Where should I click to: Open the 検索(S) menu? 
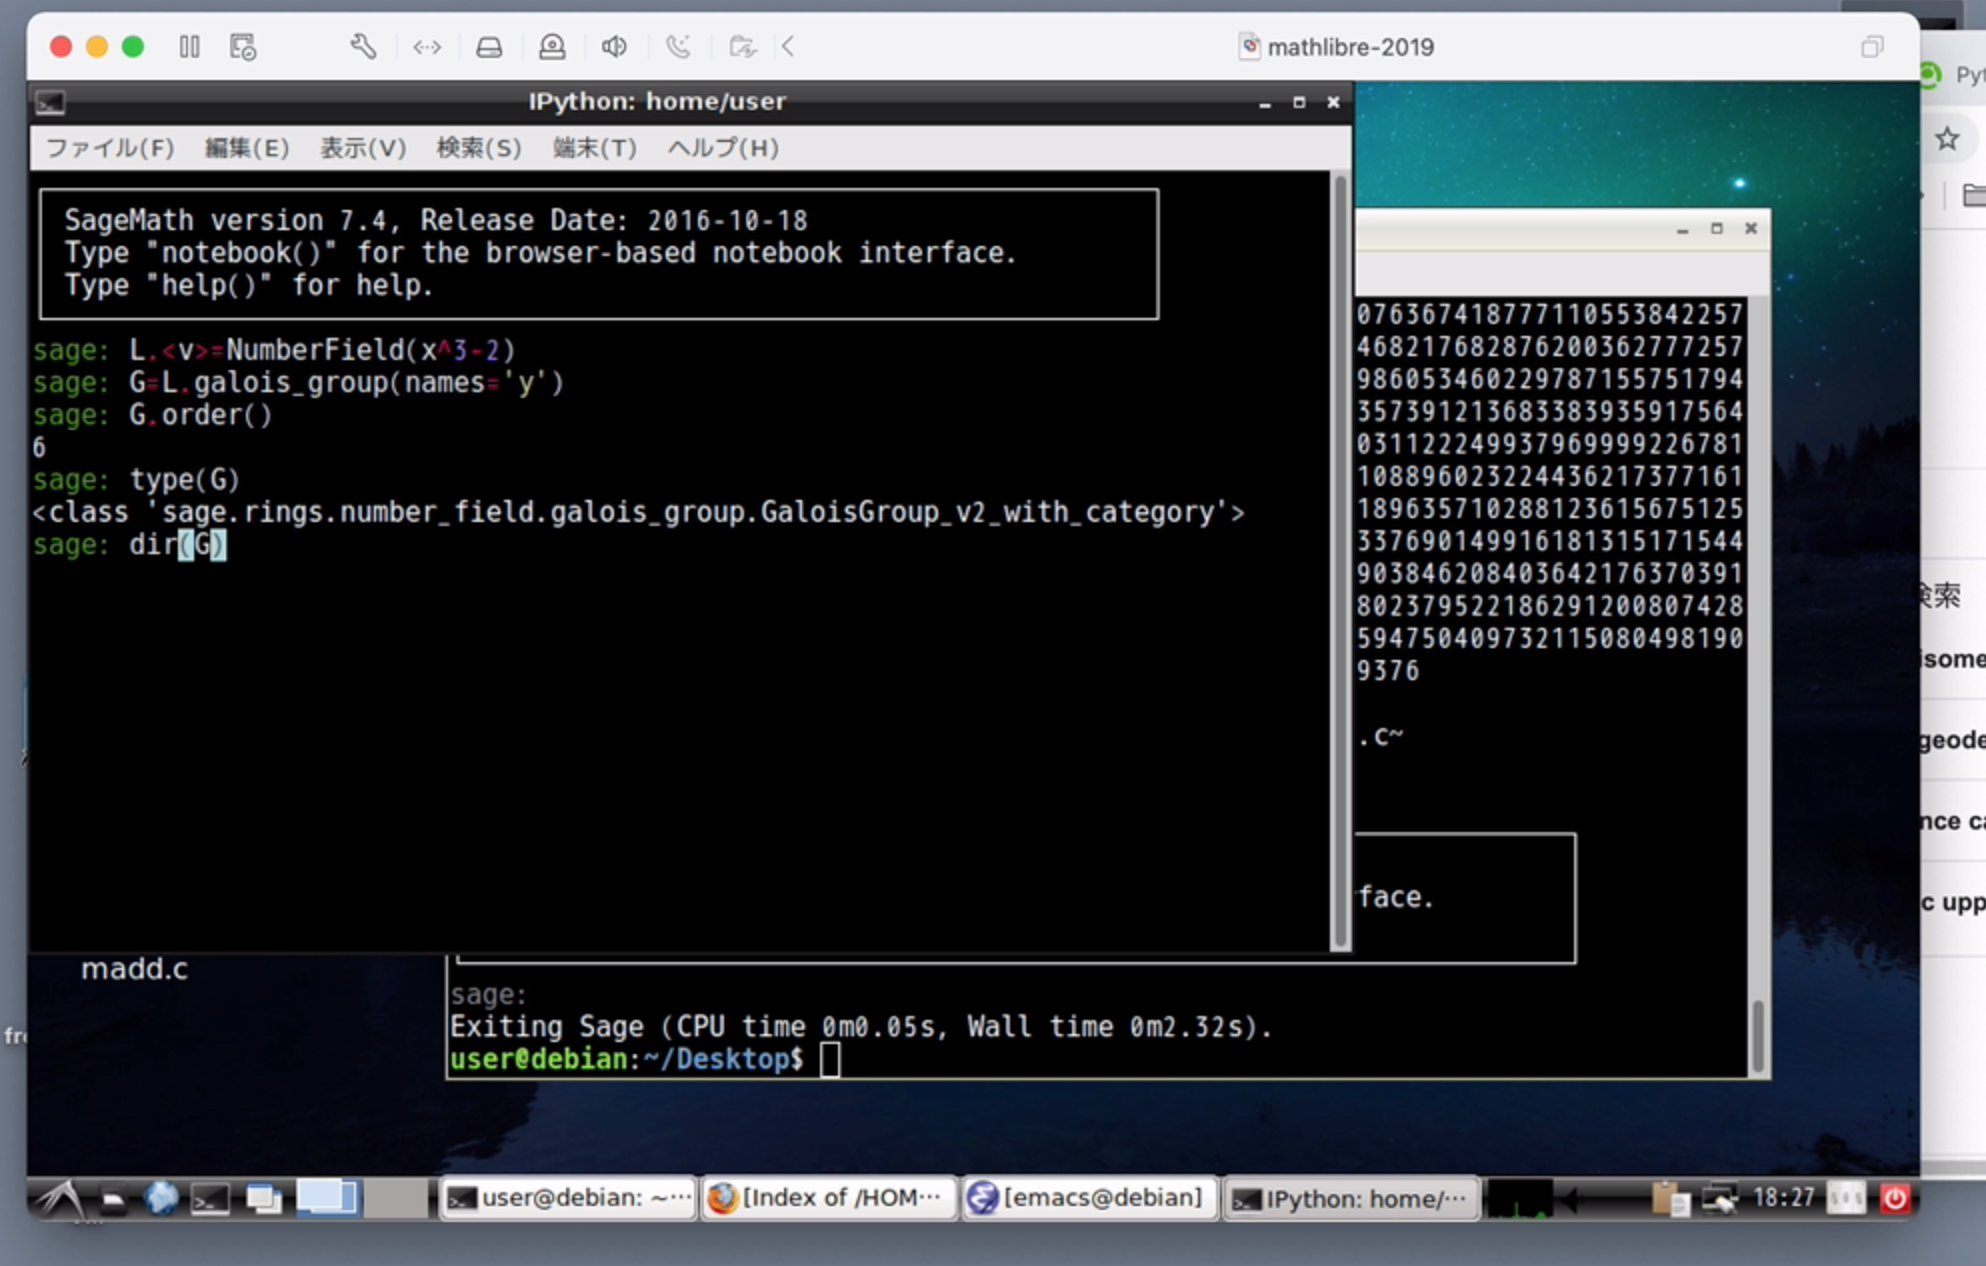(479, 148)
